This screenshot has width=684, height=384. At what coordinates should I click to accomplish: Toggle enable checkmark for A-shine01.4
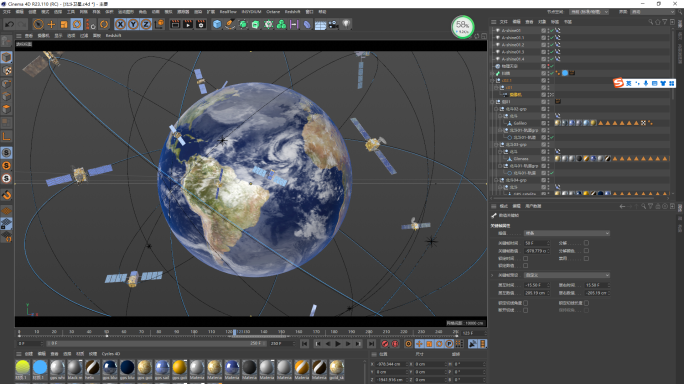click(552, 59)
